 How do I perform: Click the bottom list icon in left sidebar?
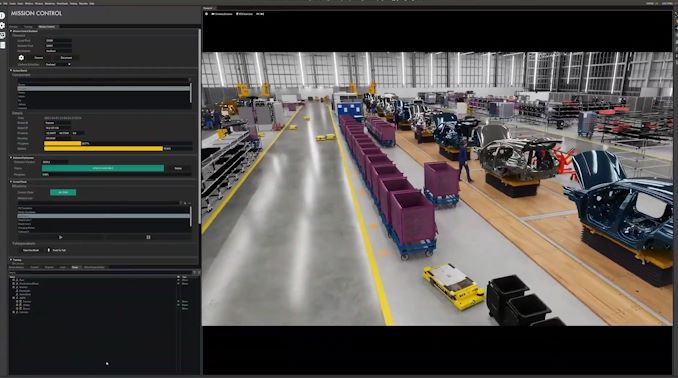click(x=2, y=45)
